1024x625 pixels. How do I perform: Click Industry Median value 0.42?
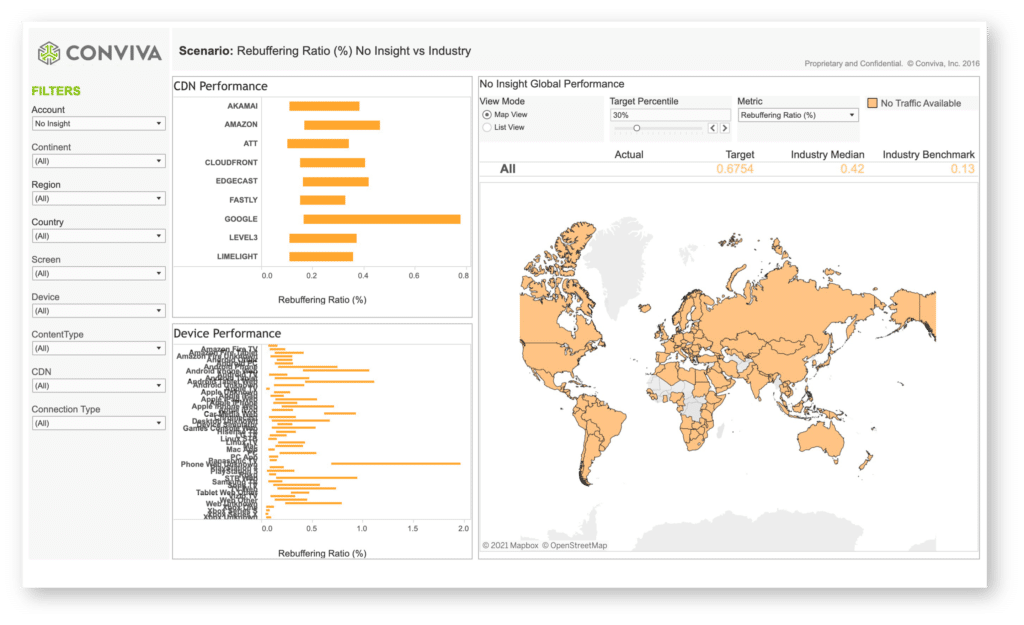pyautogui.click(x=852, y=169)
